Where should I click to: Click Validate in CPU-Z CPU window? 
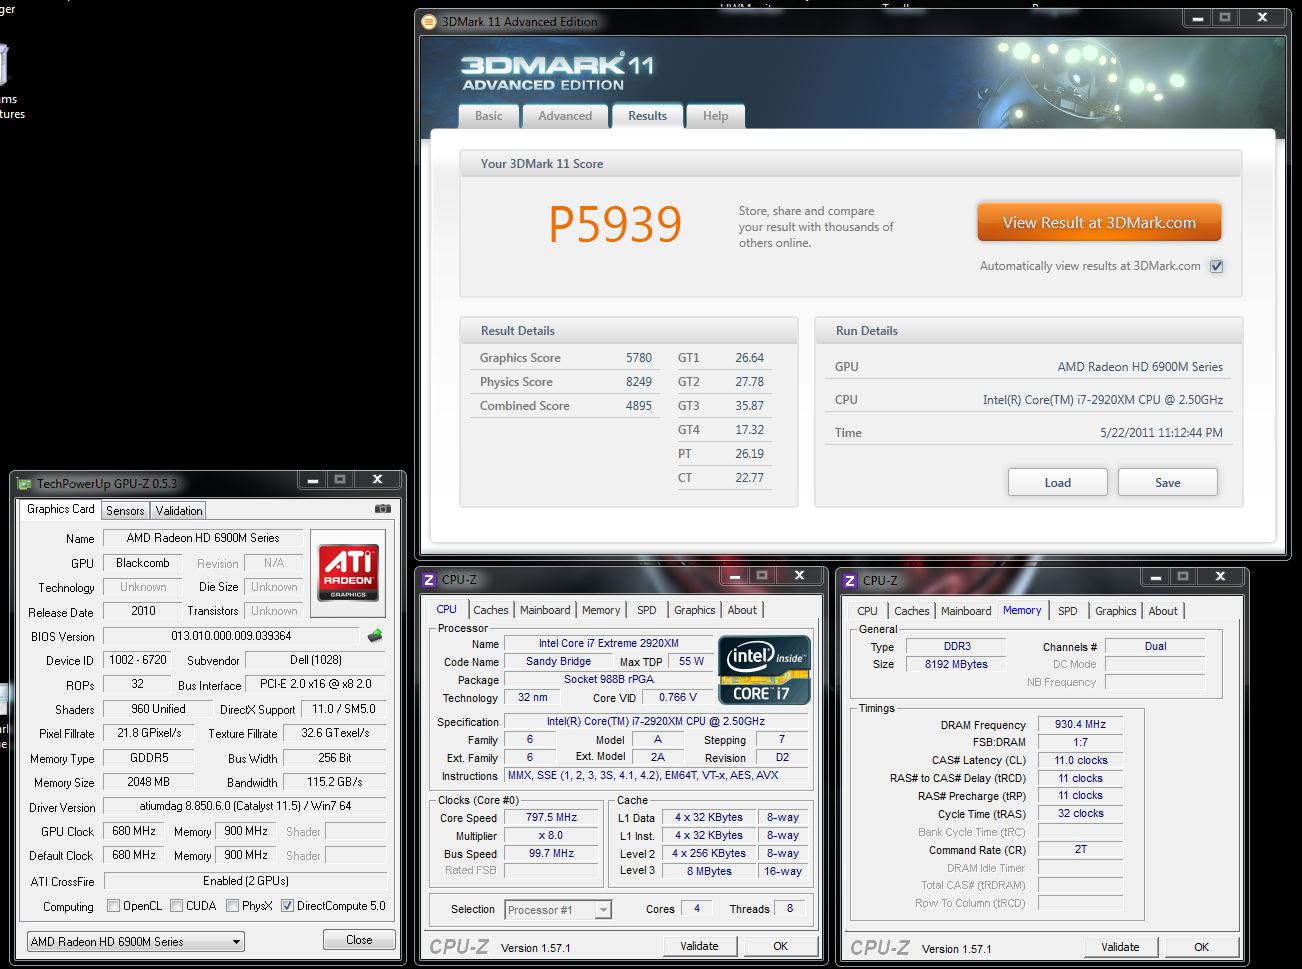(699, 946)
